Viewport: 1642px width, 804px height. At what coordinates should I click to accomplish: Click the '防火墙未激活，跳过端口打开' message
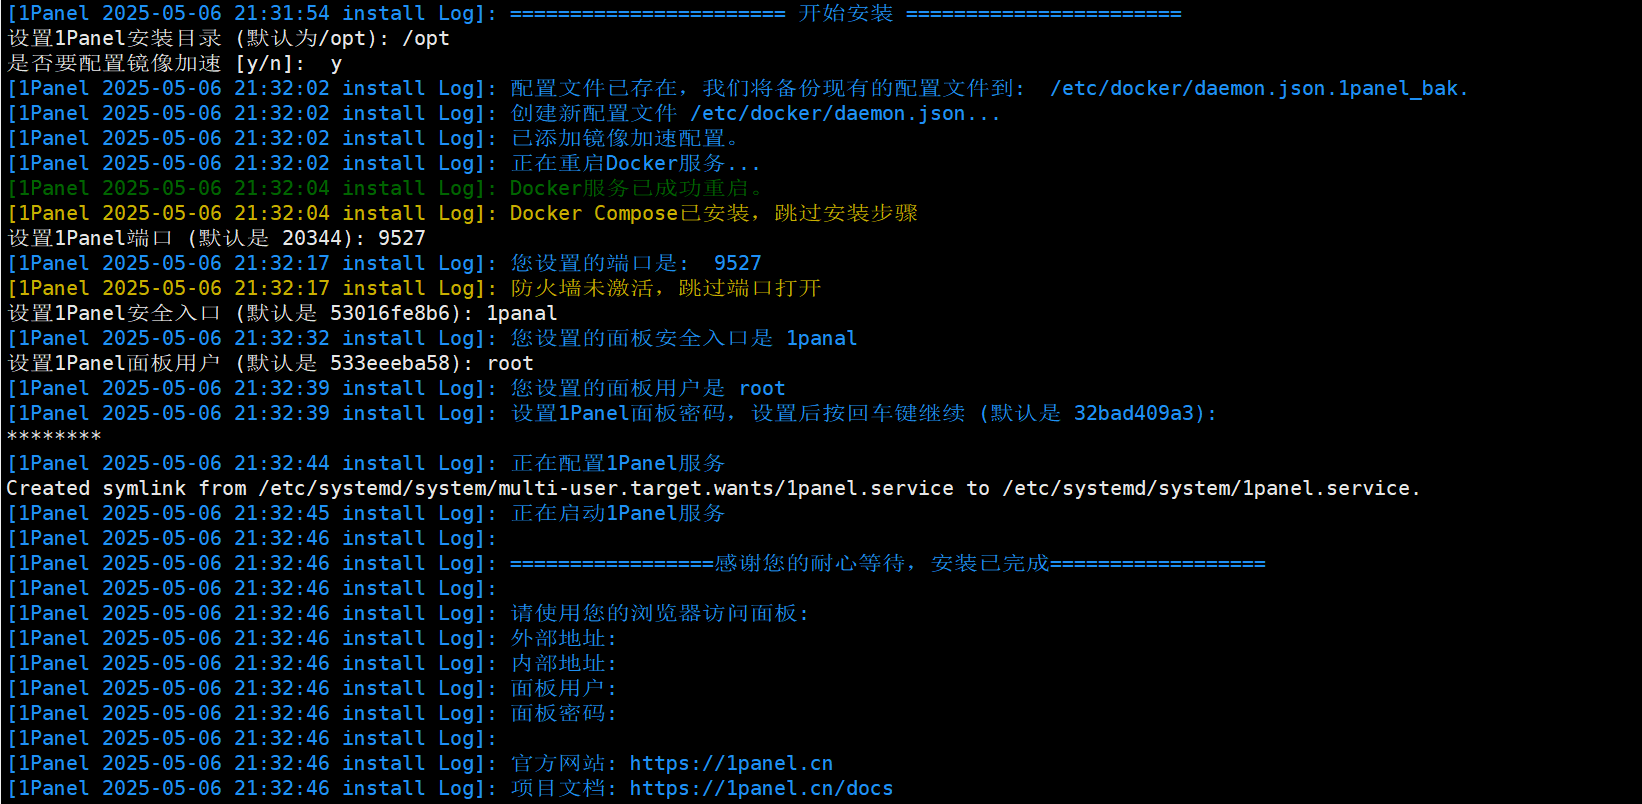pyautogui.click(x=666, y=288)
